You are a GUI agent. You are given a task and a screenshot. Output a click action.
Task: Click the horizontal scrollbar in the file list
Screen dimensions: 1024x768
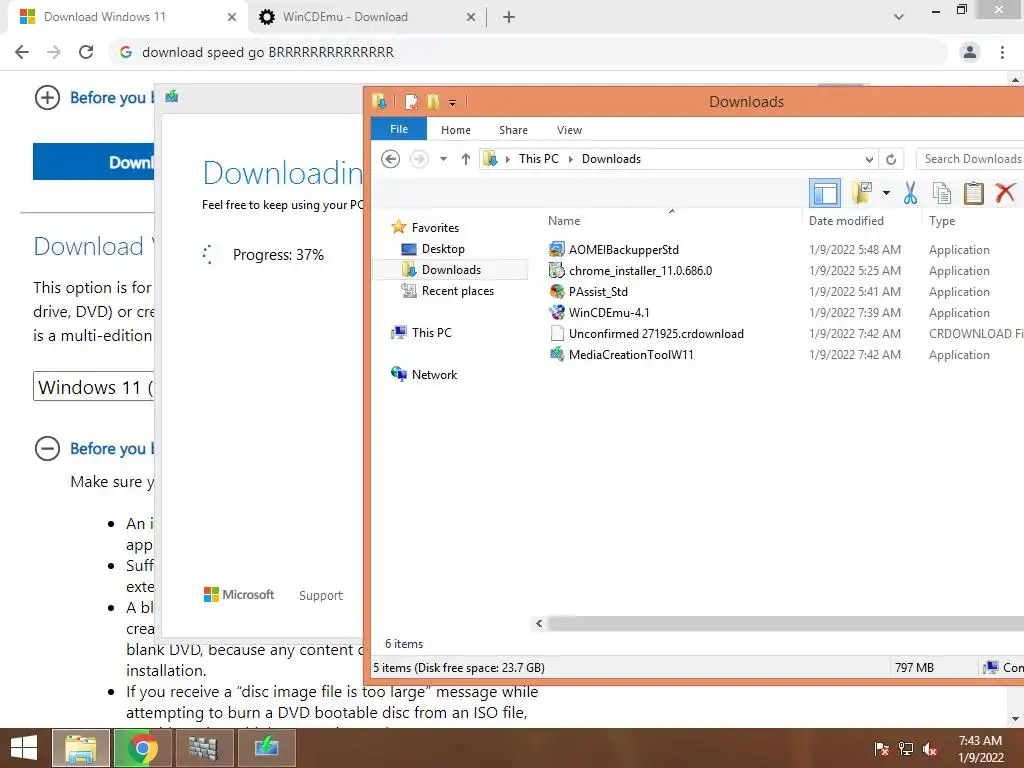coord(786,624)
